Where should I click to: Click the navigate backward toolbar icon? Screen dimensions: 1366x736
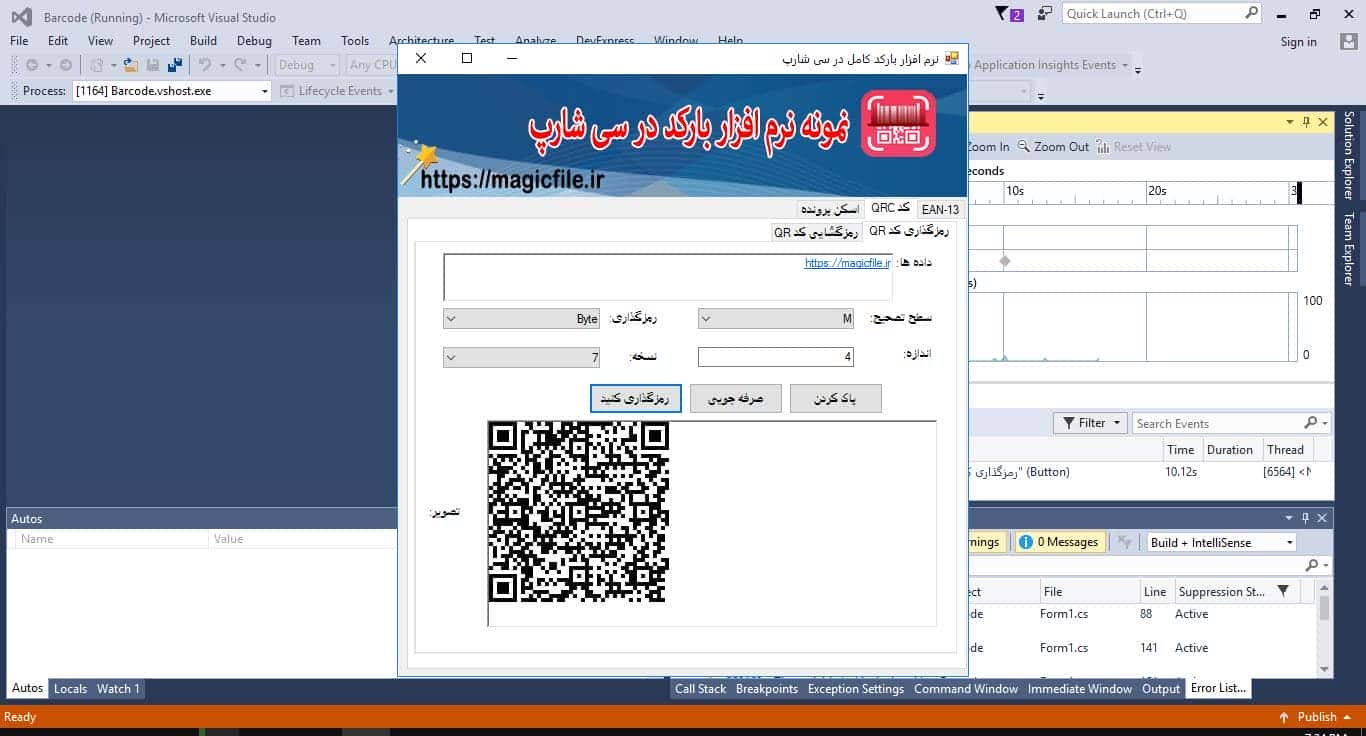(32, 65)
